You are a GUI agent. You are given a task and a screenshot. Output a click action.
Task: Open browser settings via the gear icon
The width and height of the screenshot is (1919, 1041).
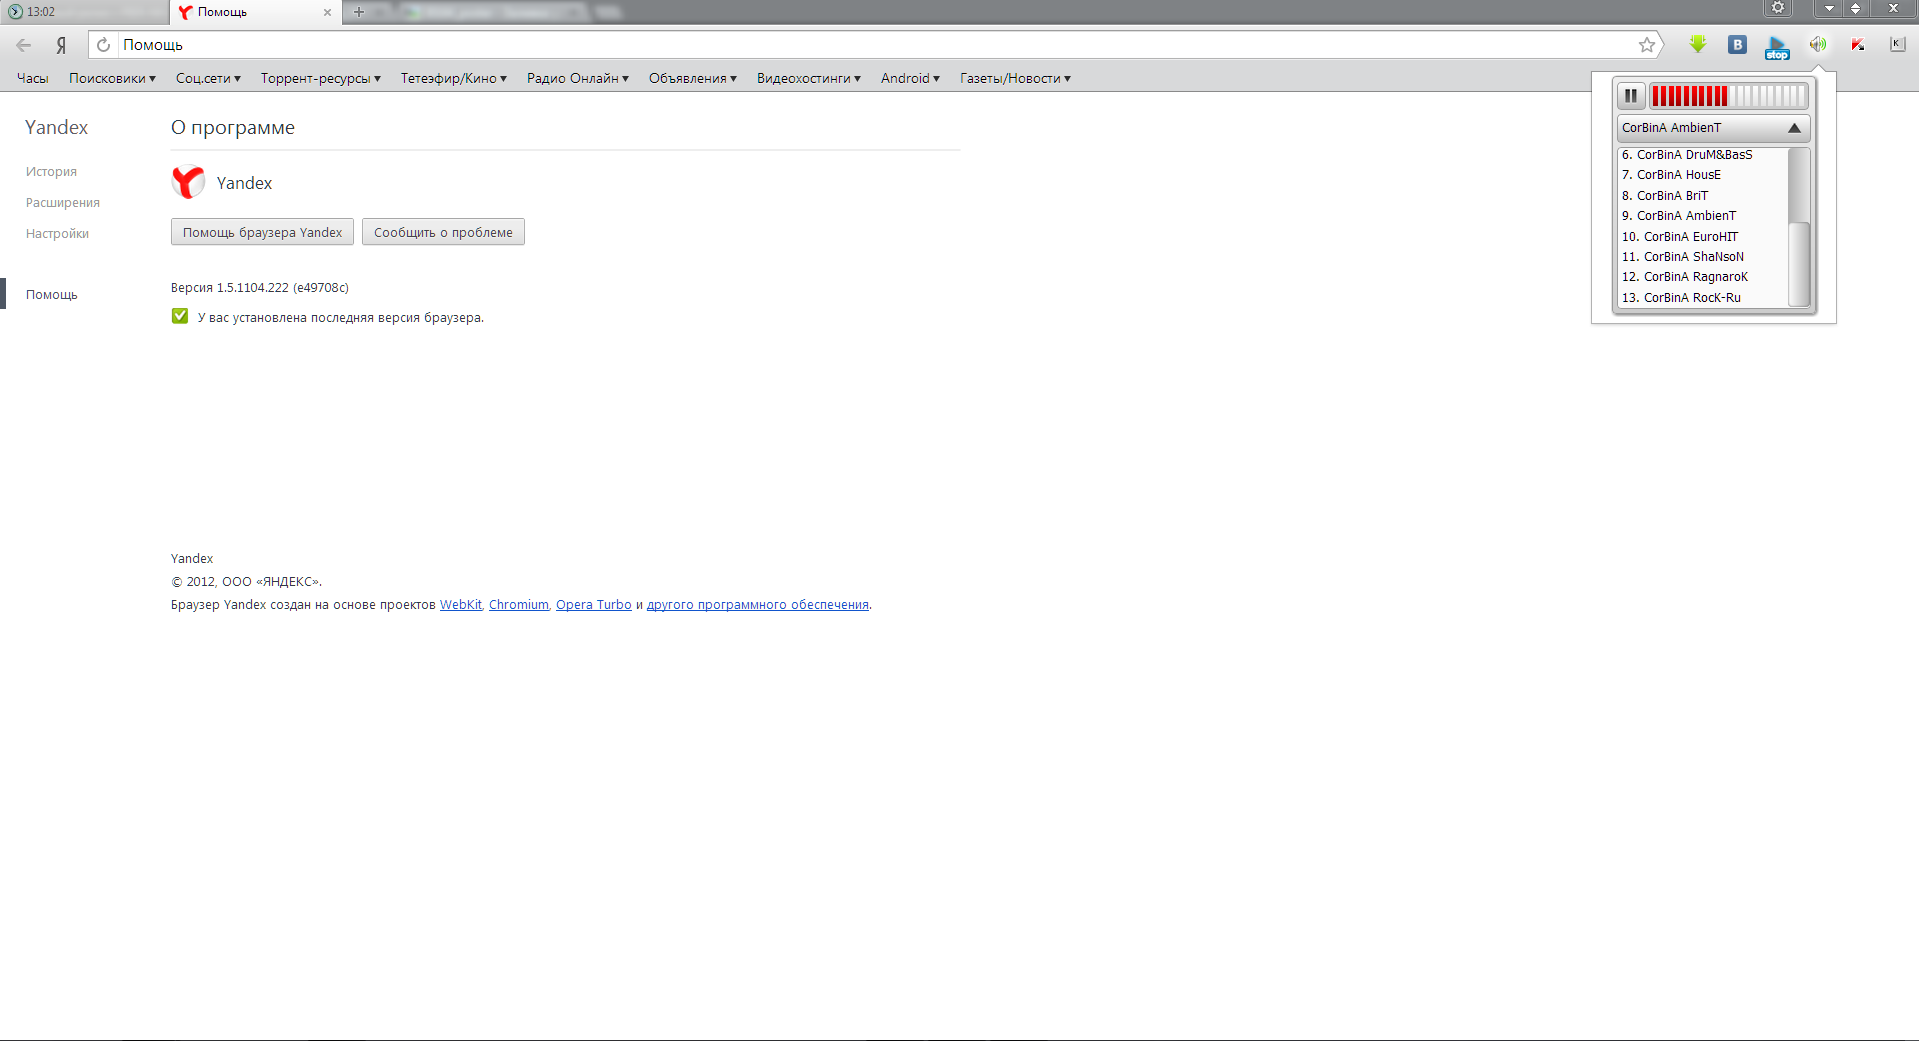click(x=1778, y=8)
